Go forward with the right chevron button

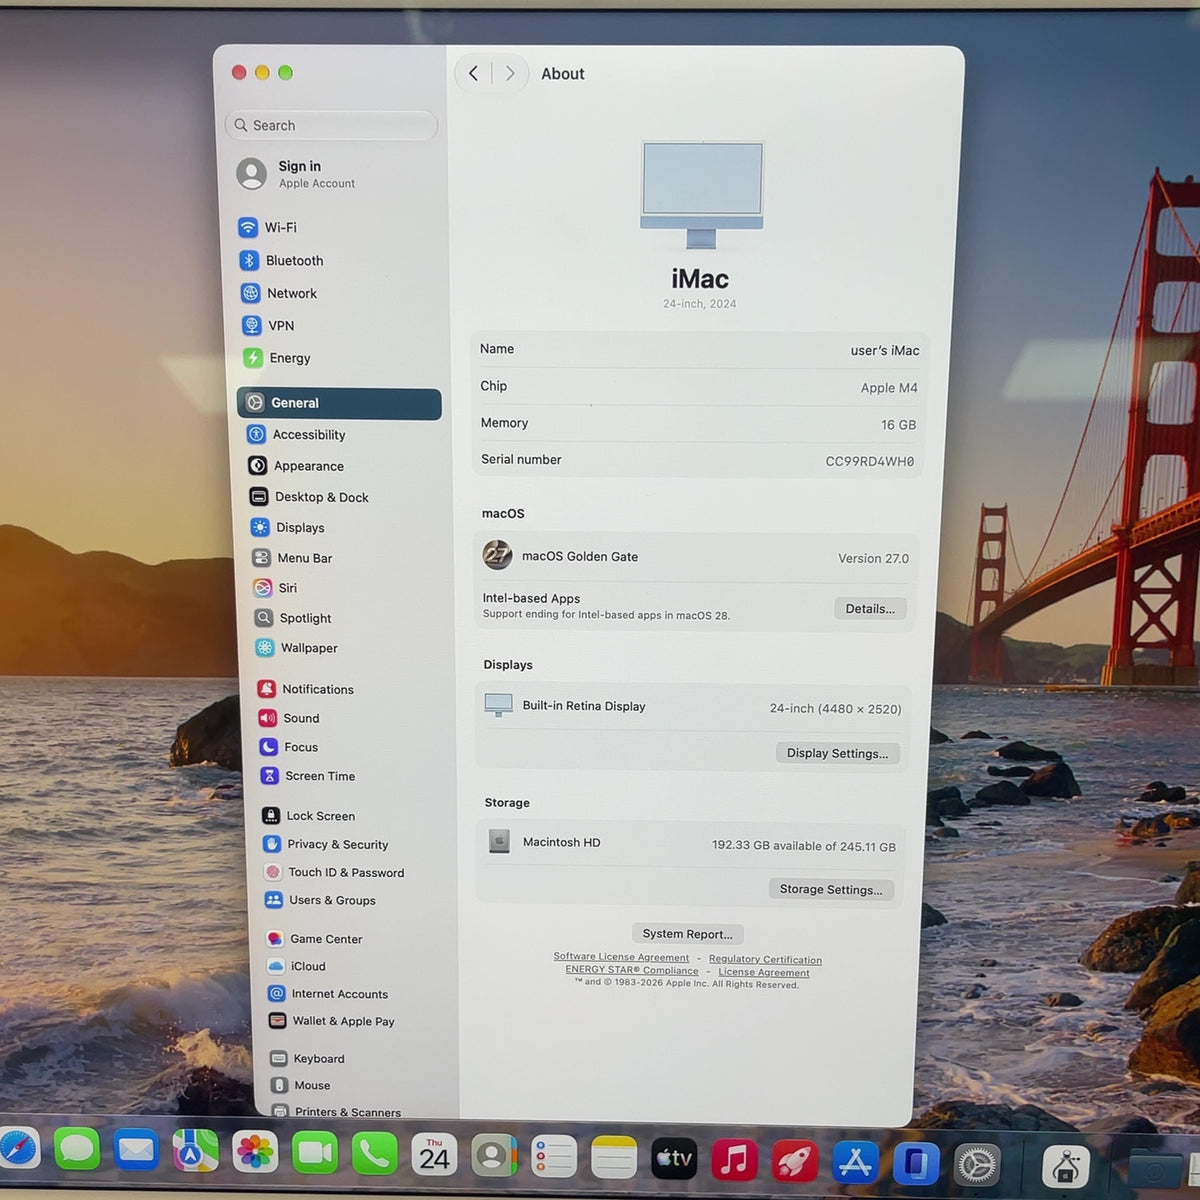[510, 73]
